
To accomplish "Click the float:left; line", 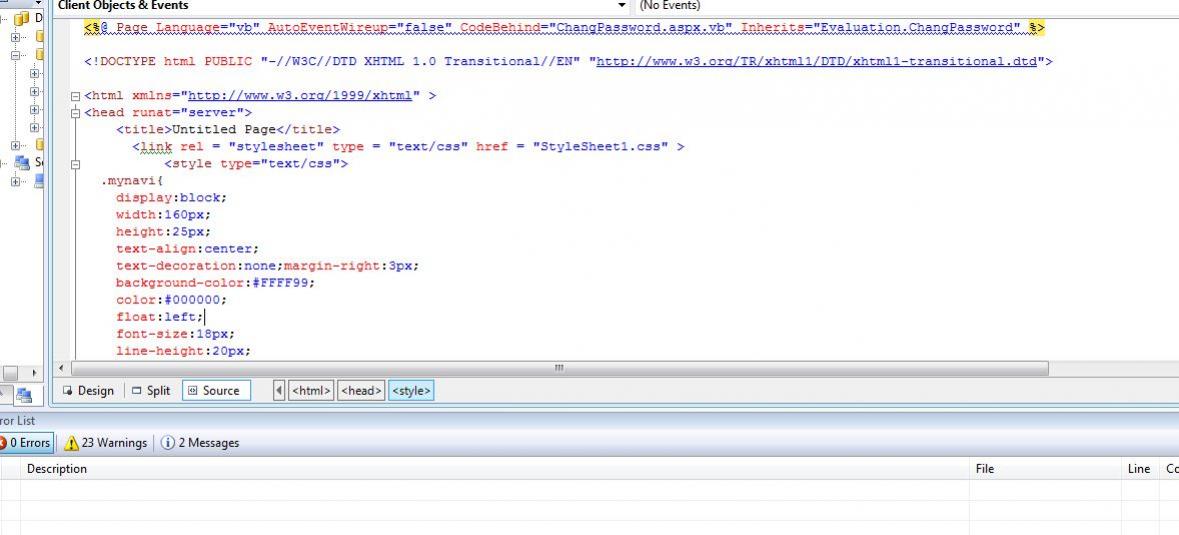I will [159, 317].
